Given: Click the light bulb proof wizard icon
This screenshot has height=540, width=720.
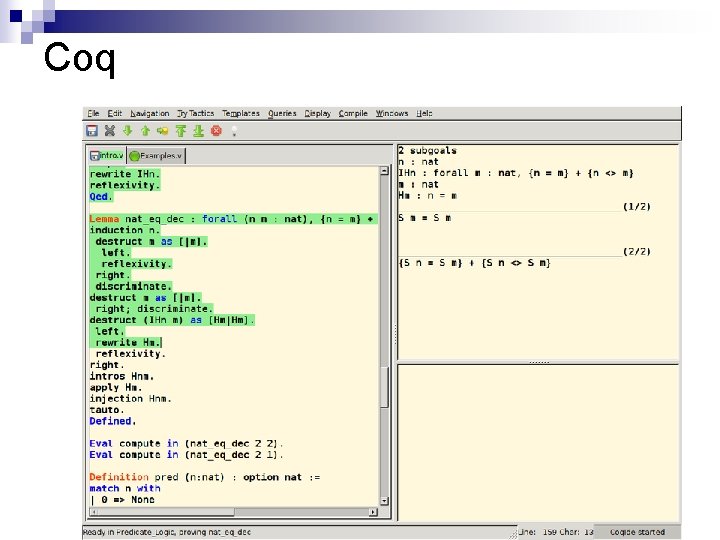Looking at the screenshot, I should coord(234,131).
